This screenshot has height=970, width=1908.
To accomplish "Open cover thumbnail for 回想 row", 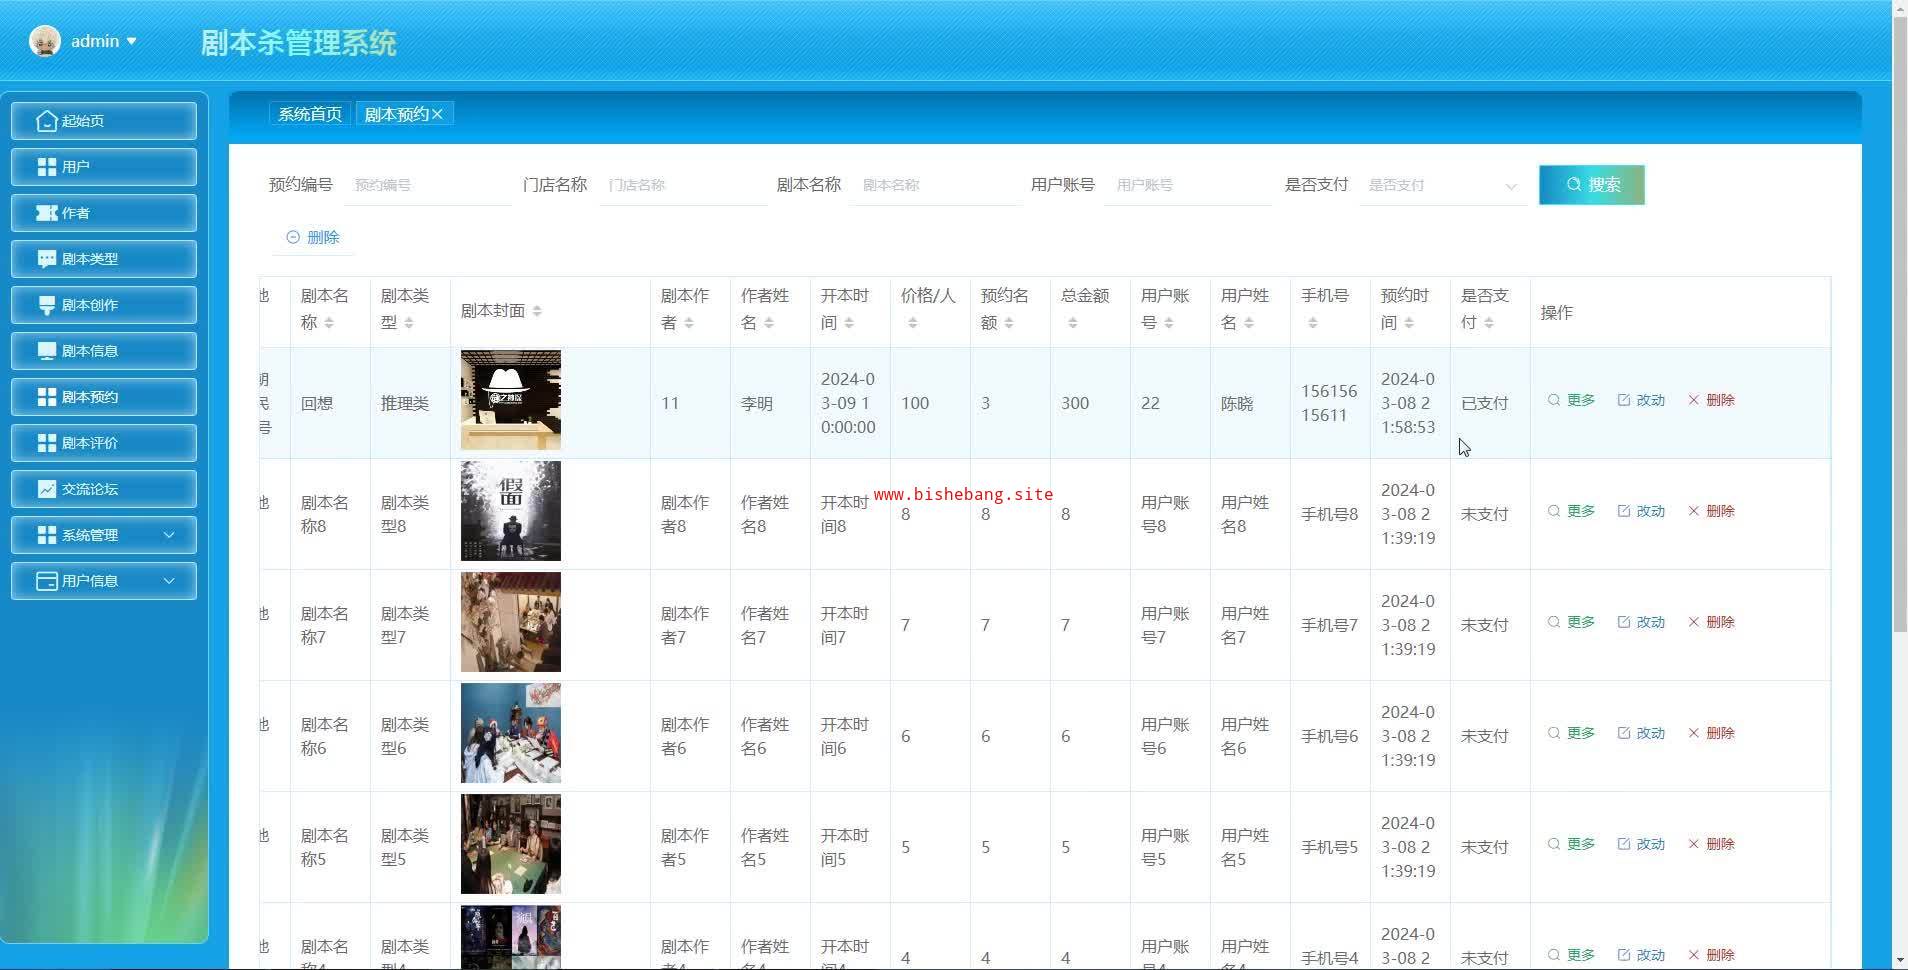I will click(x=511, y=400).
